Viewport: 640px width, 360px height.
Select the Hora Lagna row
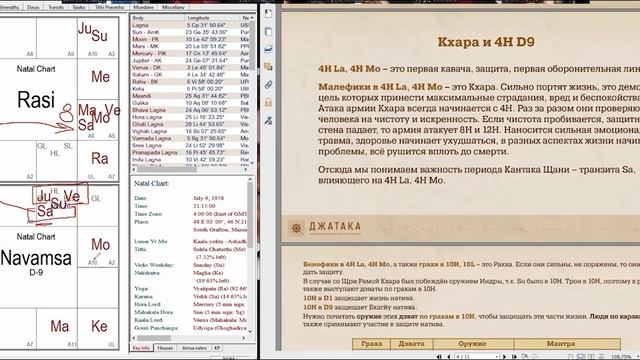point(190,117)
